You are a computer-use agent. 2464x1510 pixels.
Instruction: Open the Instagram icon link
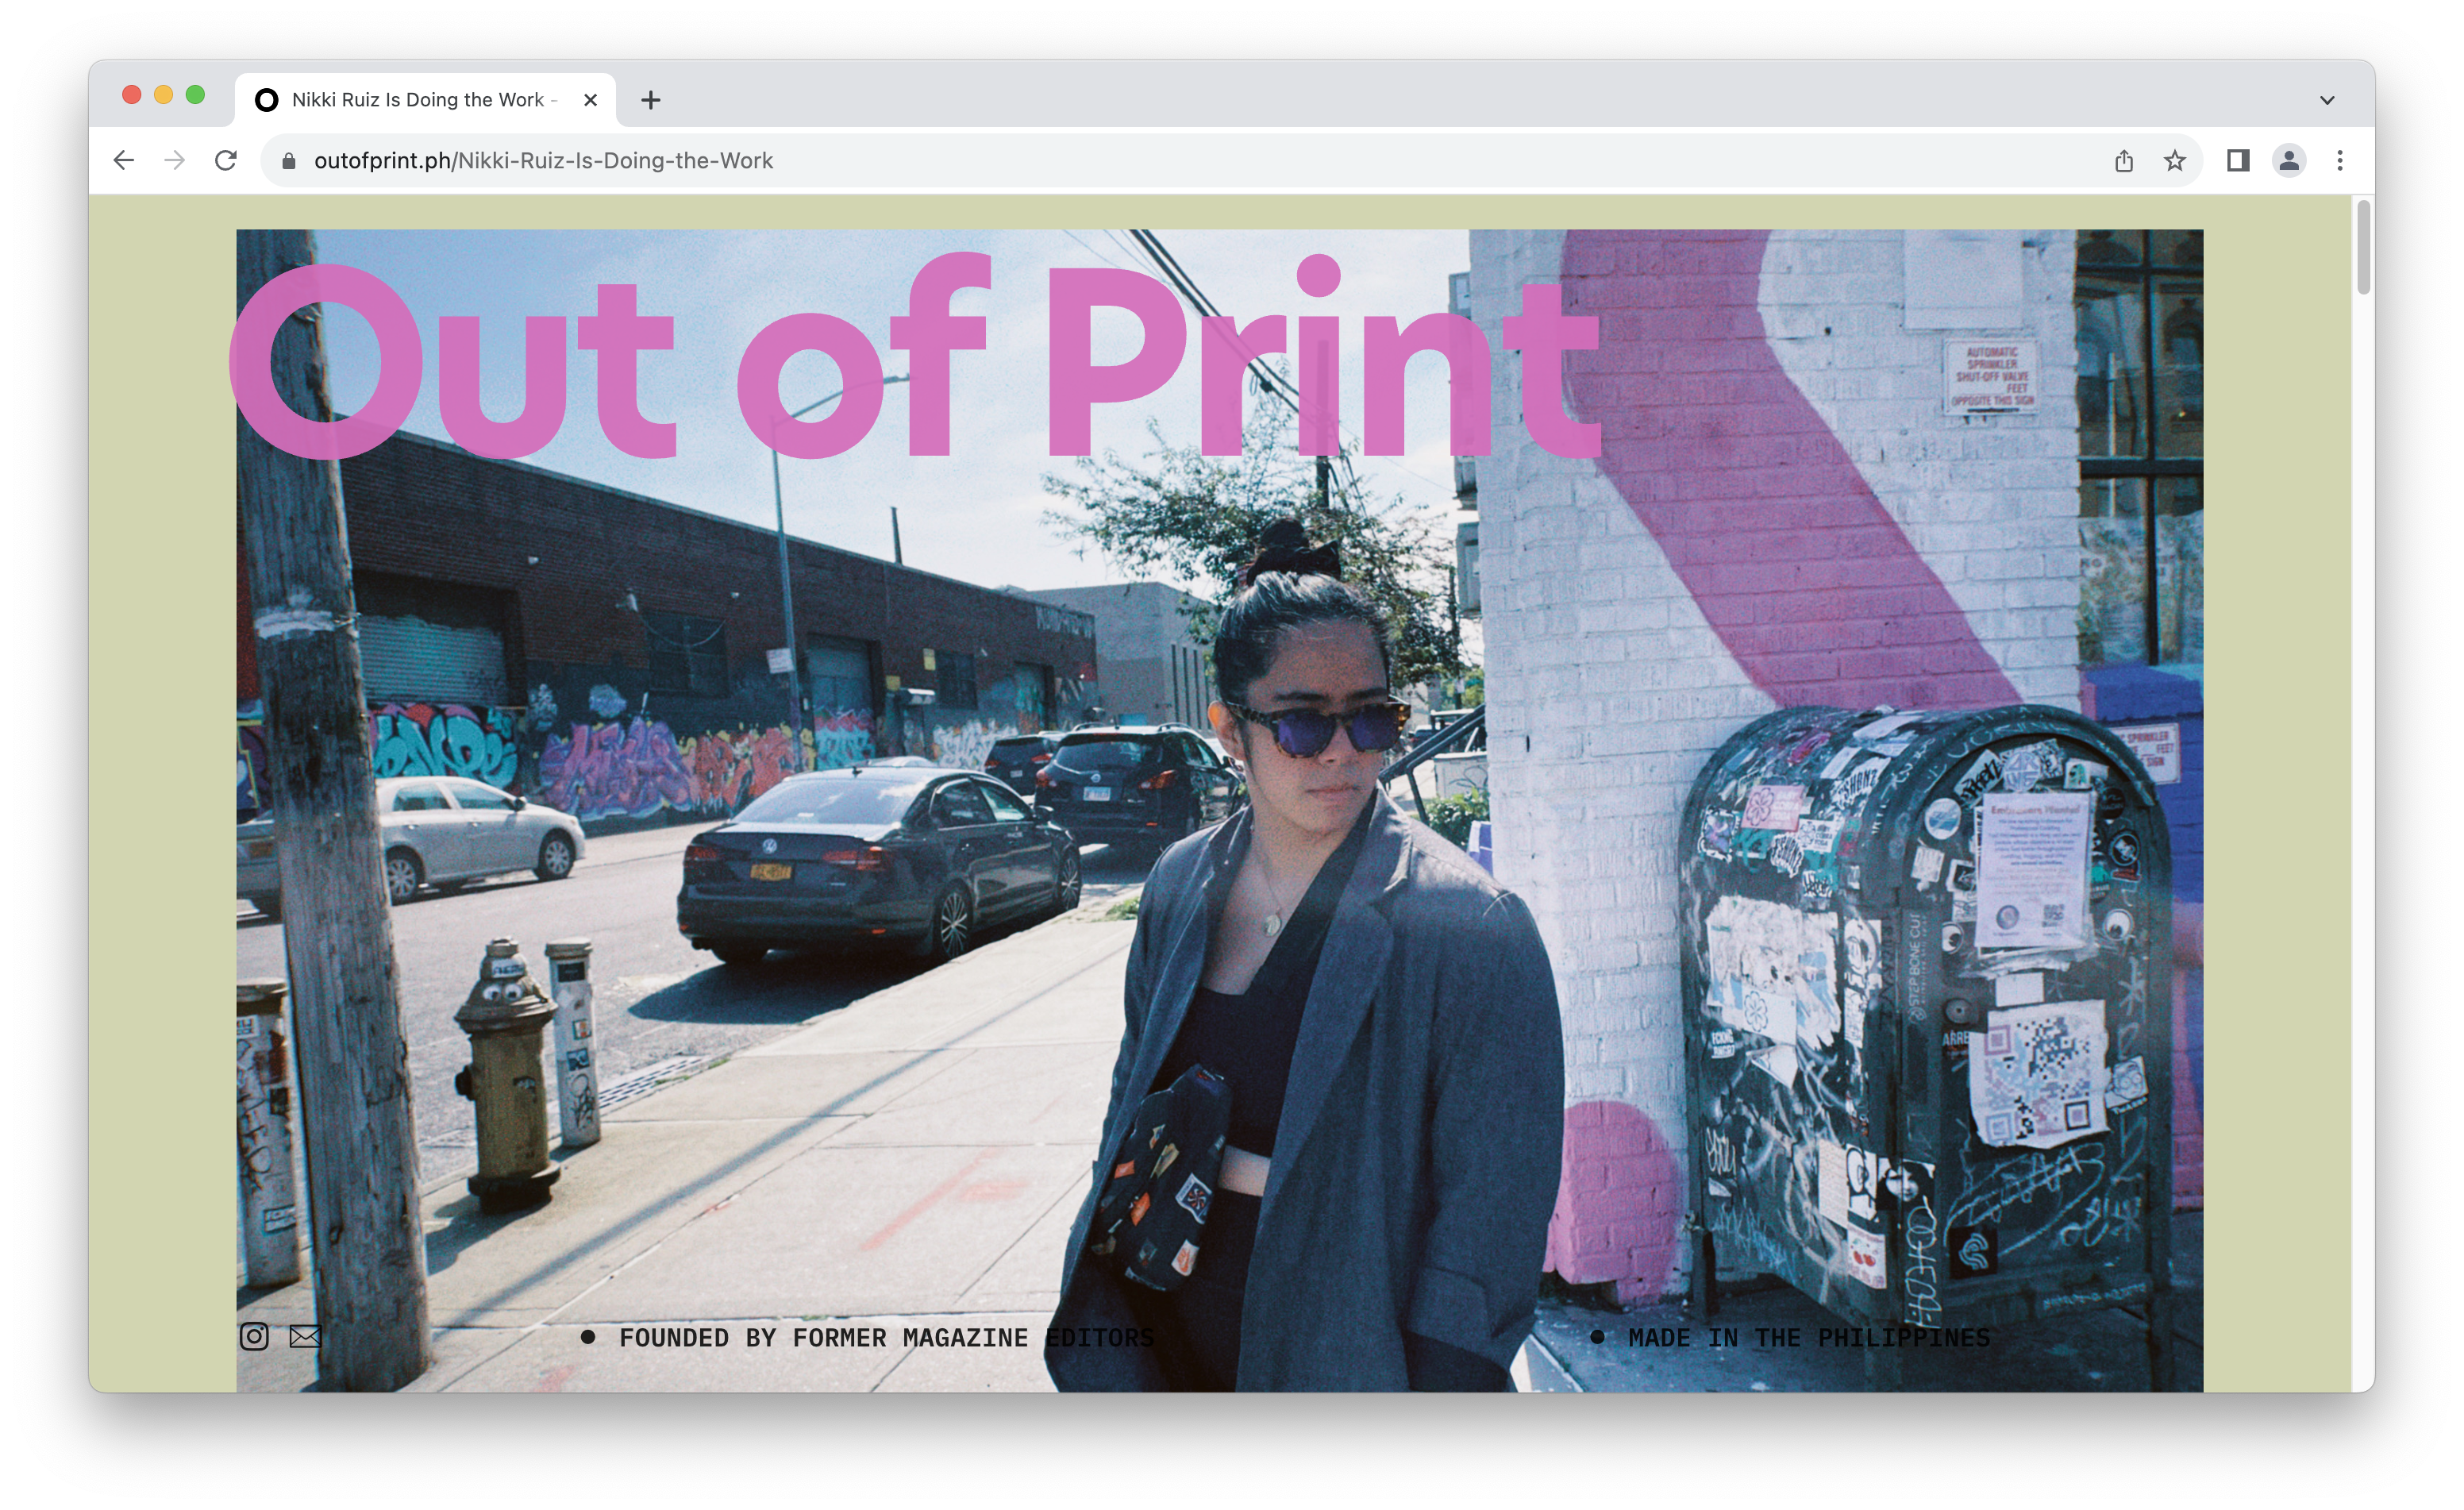(254, 1336)
